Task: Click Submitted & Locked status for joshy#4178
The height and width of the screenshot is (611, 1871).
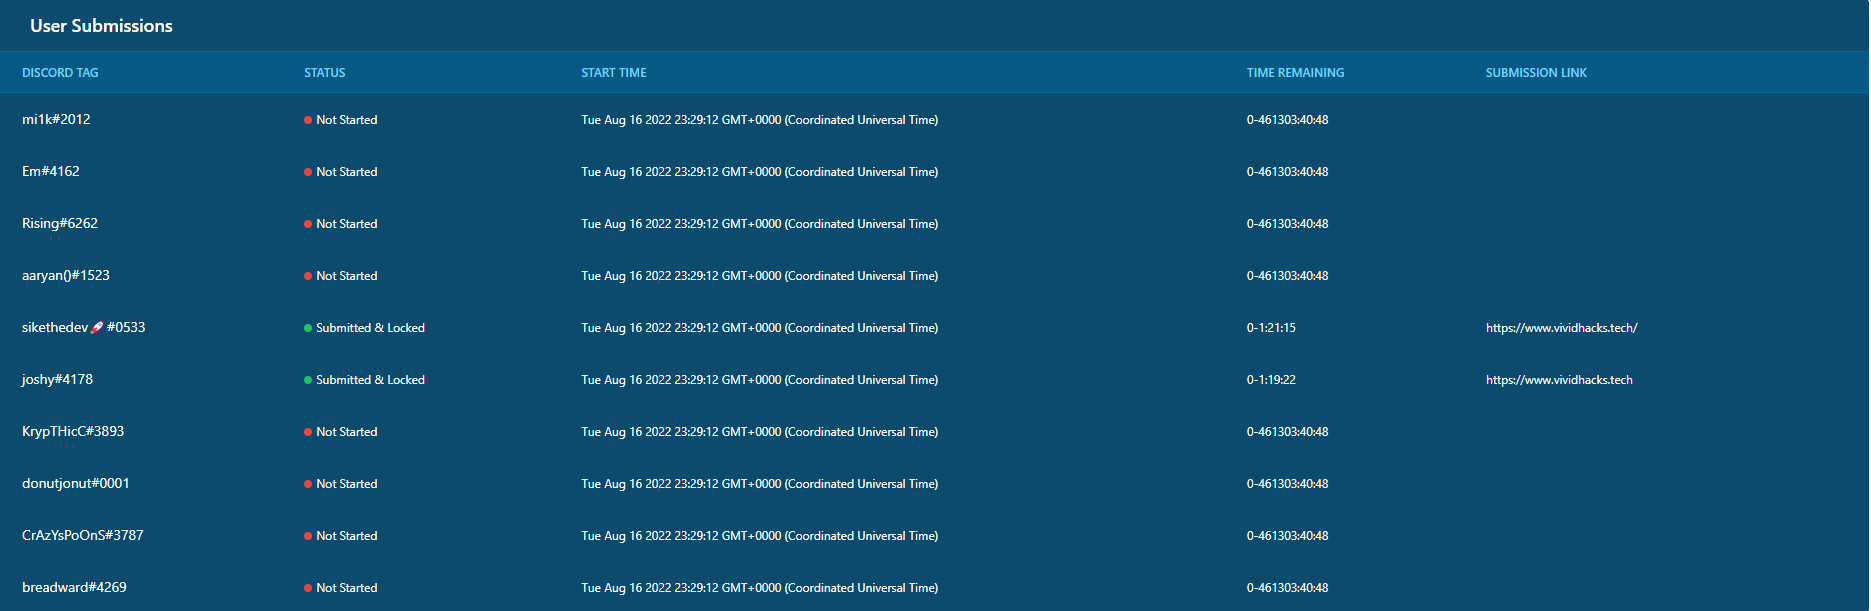Action: point(365,380)
